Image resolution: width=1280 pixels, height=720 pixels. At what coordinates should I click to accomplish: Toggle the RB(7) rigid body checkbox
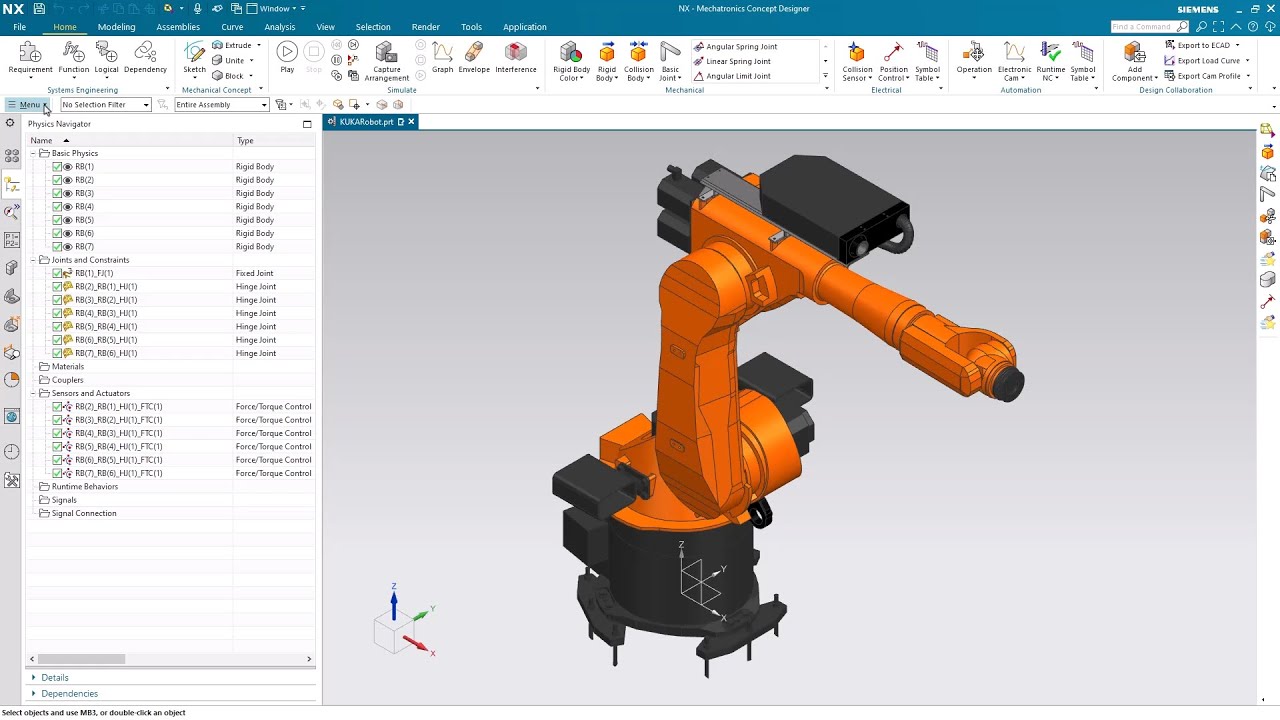(x=57, y=247)
